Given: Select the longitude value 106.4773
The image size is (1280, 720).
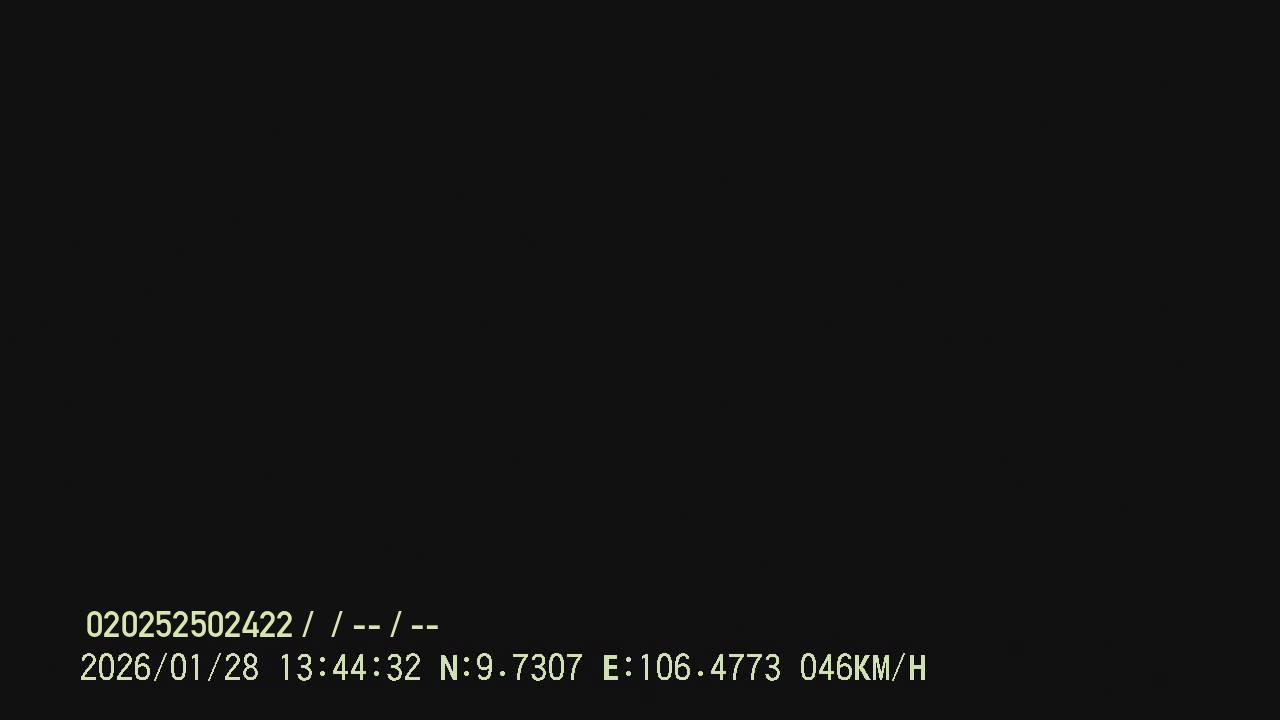Looking at the screenshot, I should click(x=709, y=668).
